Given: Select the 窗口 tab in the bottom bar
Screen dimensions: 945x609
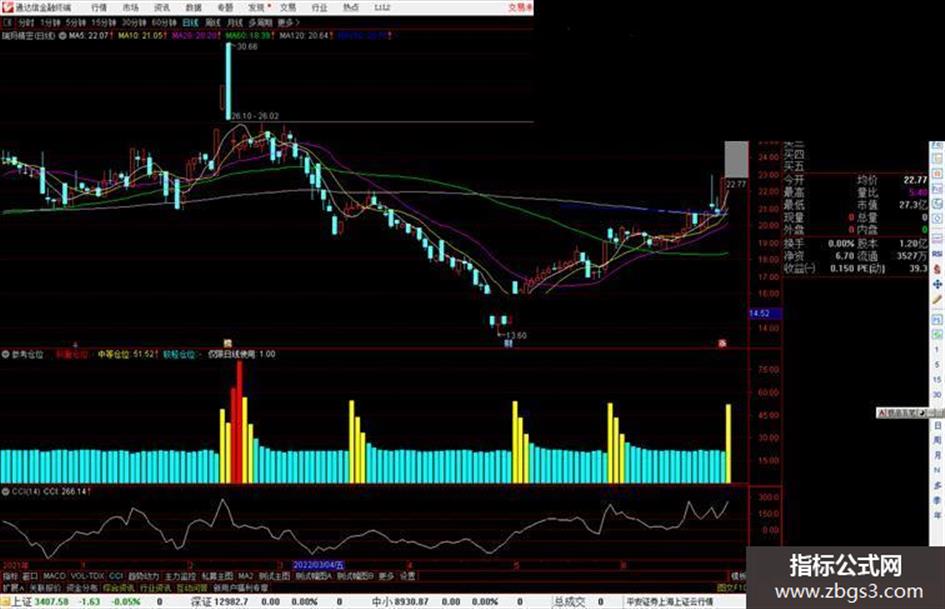Looking at the screenshot, I should click(30, 576).
